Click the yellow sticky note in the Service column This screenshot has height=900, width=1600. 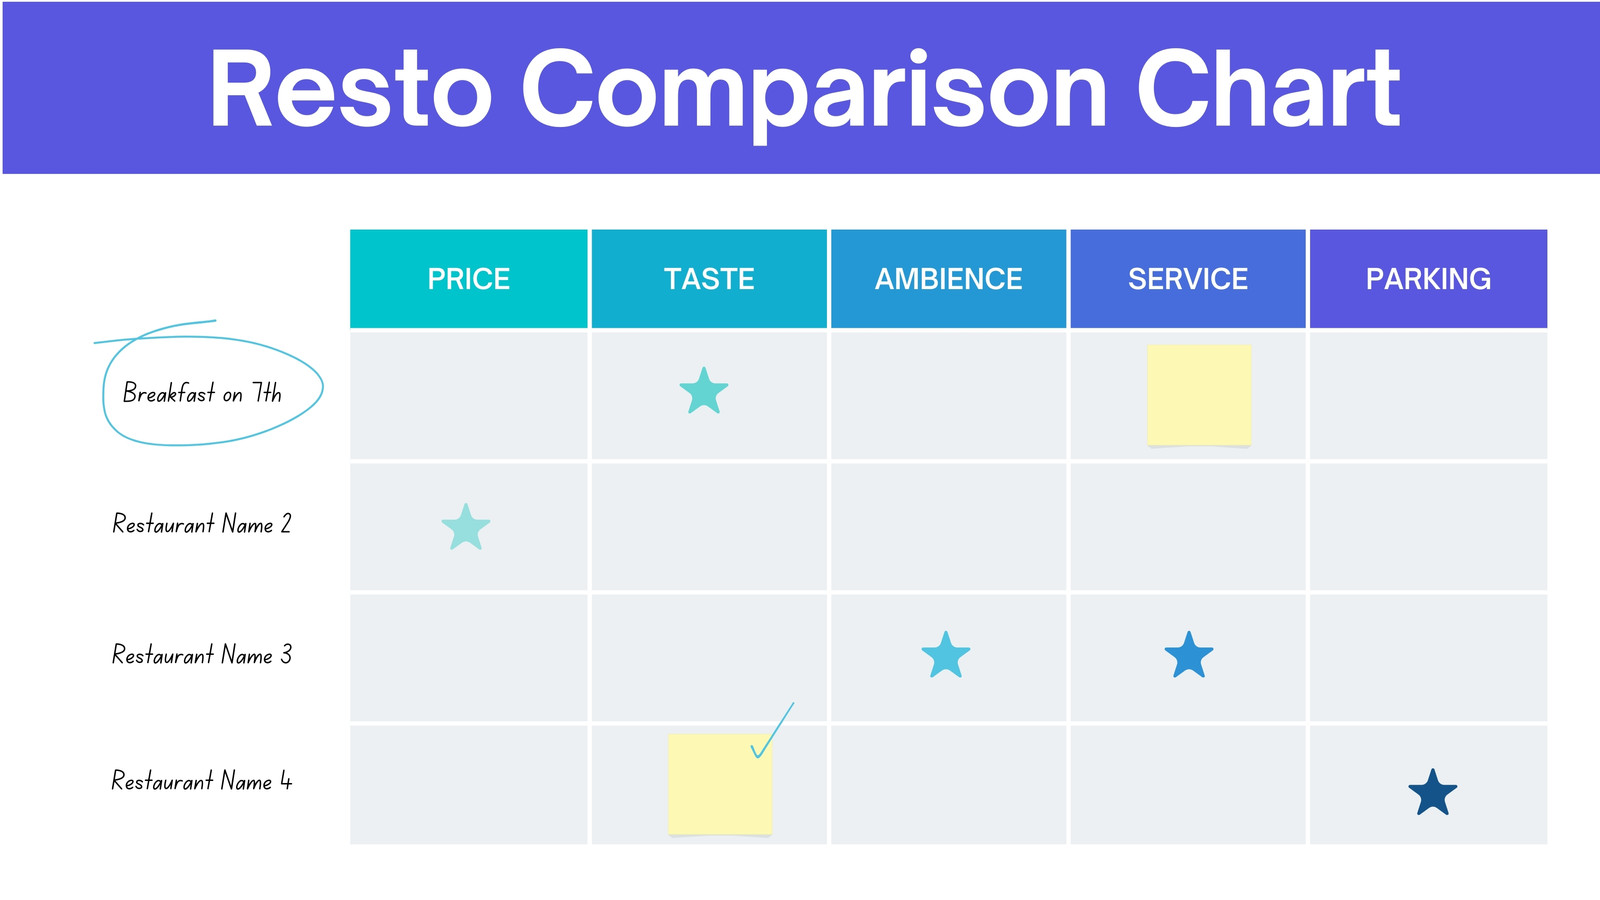[x=1199, y=395]
